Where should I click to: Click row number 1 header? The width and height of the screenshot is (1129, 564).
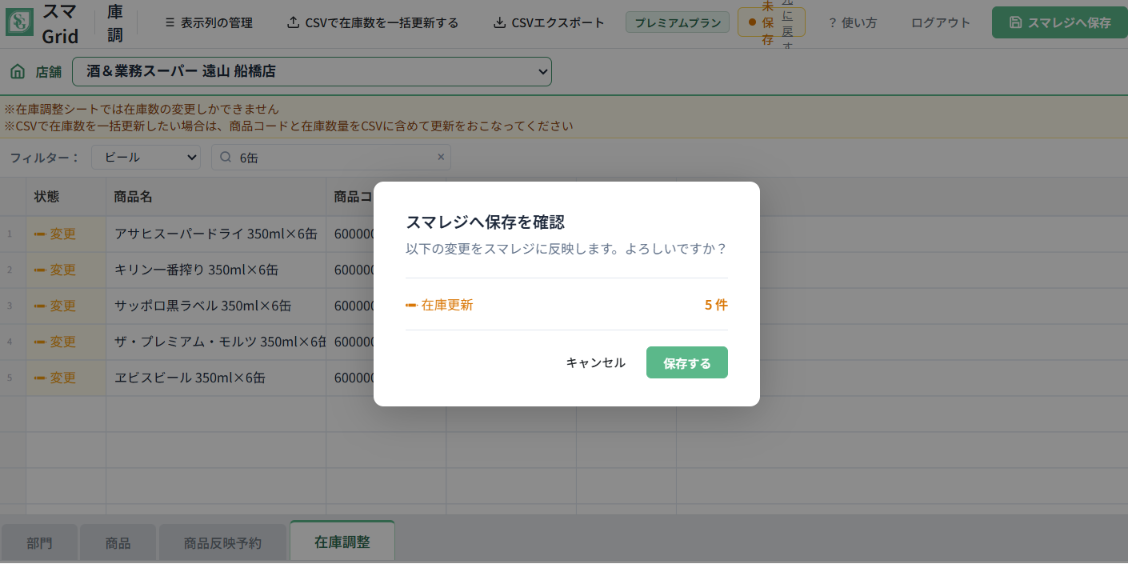pos(12,233)
